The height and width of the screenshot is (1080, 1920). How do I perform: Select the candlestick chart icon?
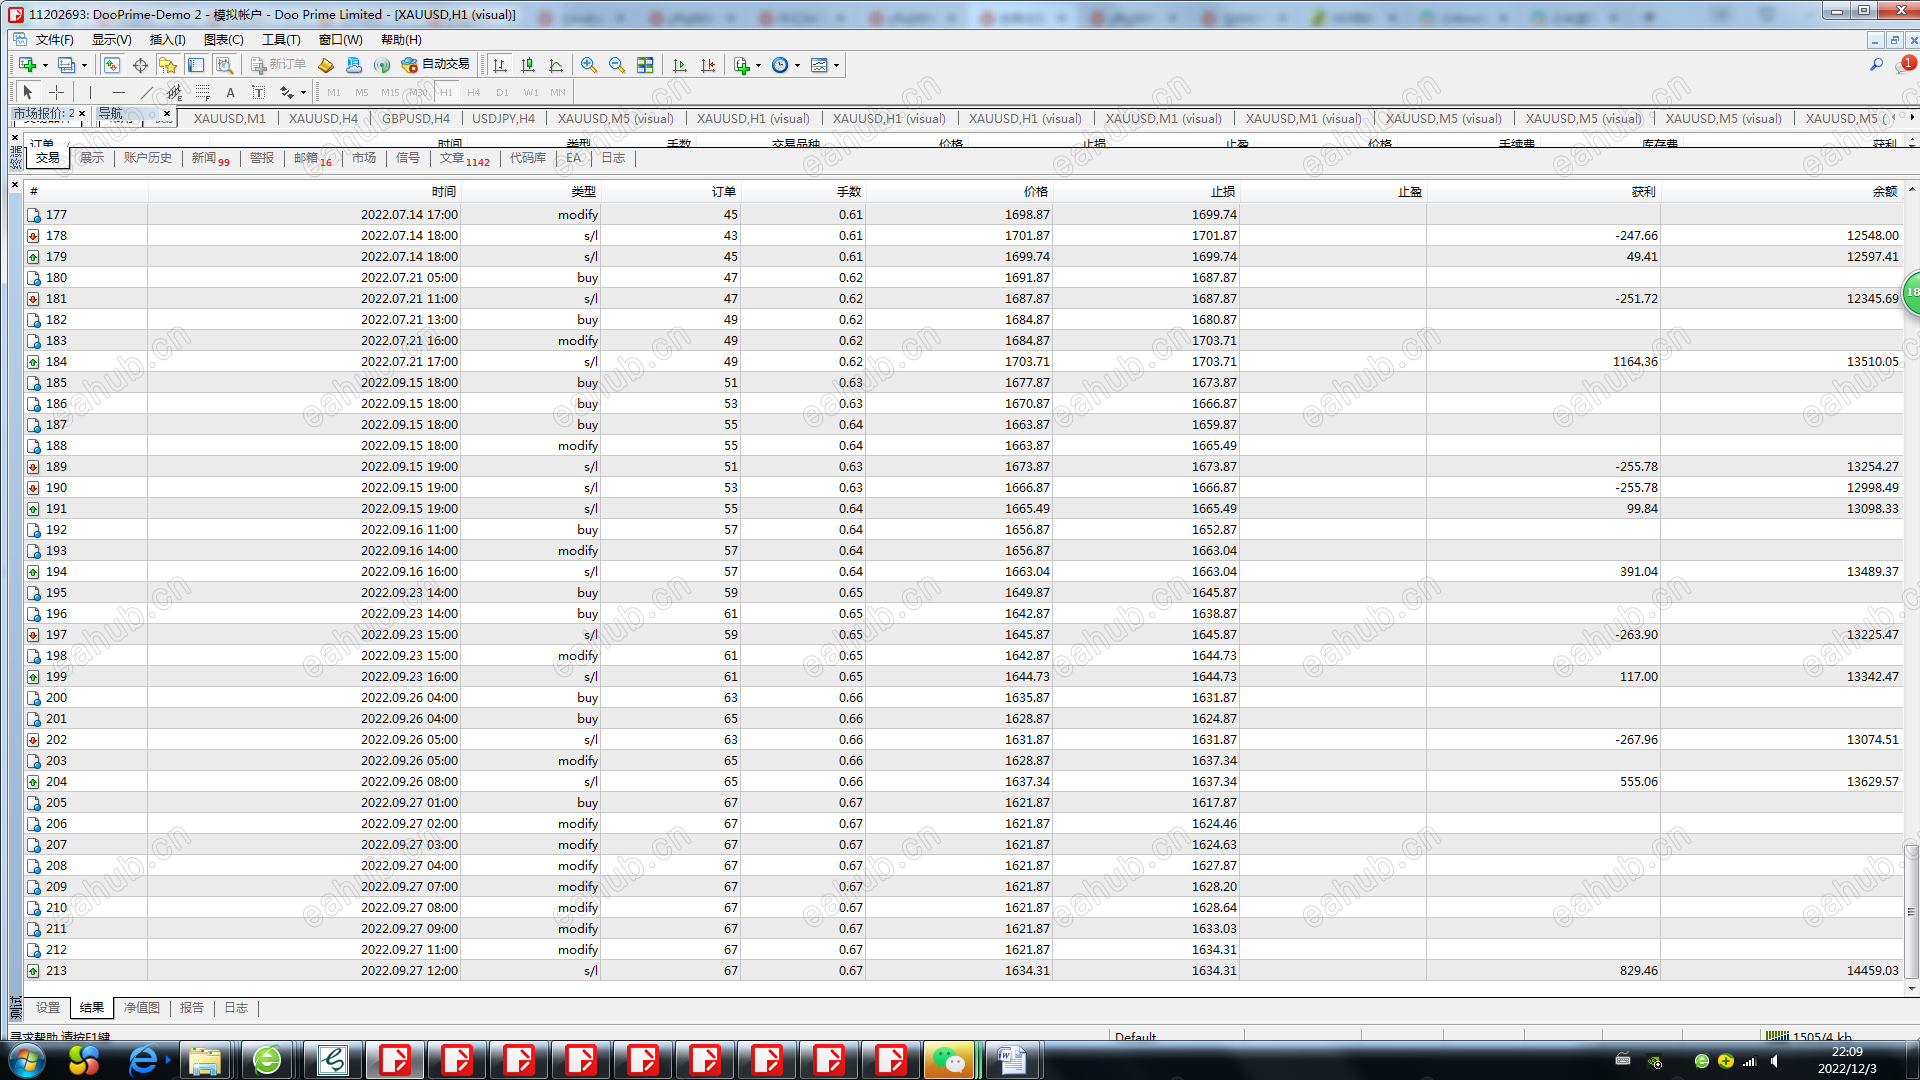(x=528, y=65)
